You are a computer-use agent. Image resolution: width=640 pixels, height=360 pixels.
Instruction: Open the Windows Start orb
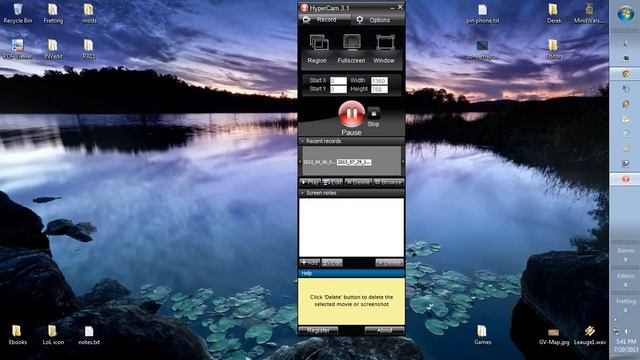pyautogui.click(x=625, y=14)
